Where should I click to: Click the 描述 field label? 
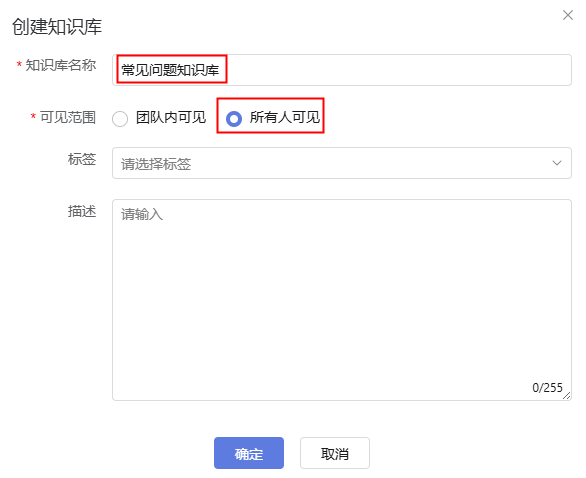coord(82,211)
